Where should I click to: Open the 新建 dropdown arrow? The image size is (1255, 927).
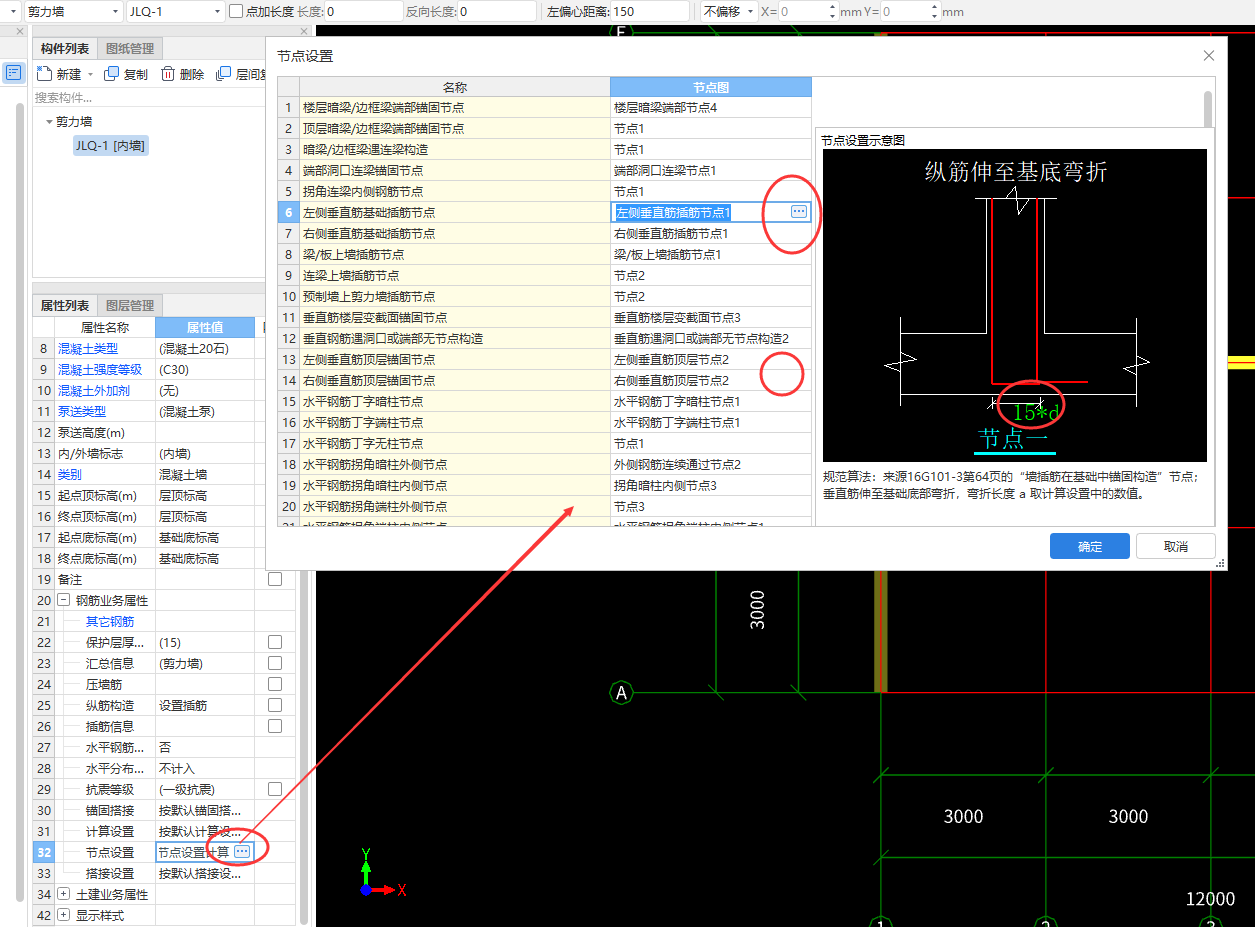(90, 75)
